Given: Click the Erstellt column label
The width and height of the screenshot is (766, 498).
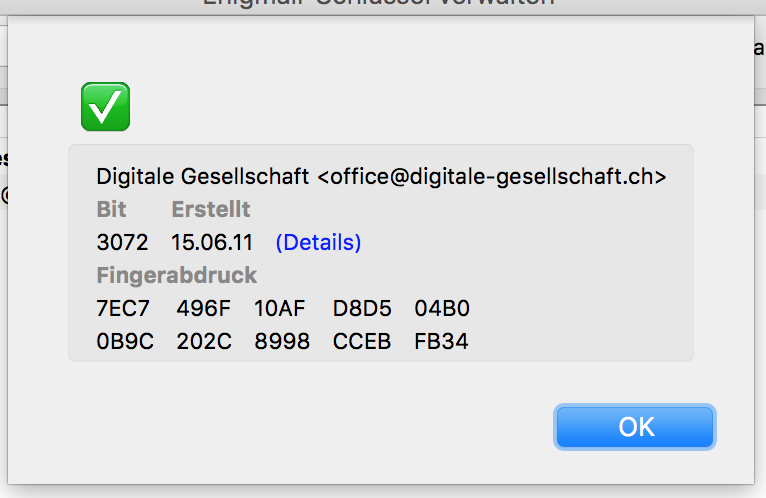Looking at the screenshot, I should (211, 210).
